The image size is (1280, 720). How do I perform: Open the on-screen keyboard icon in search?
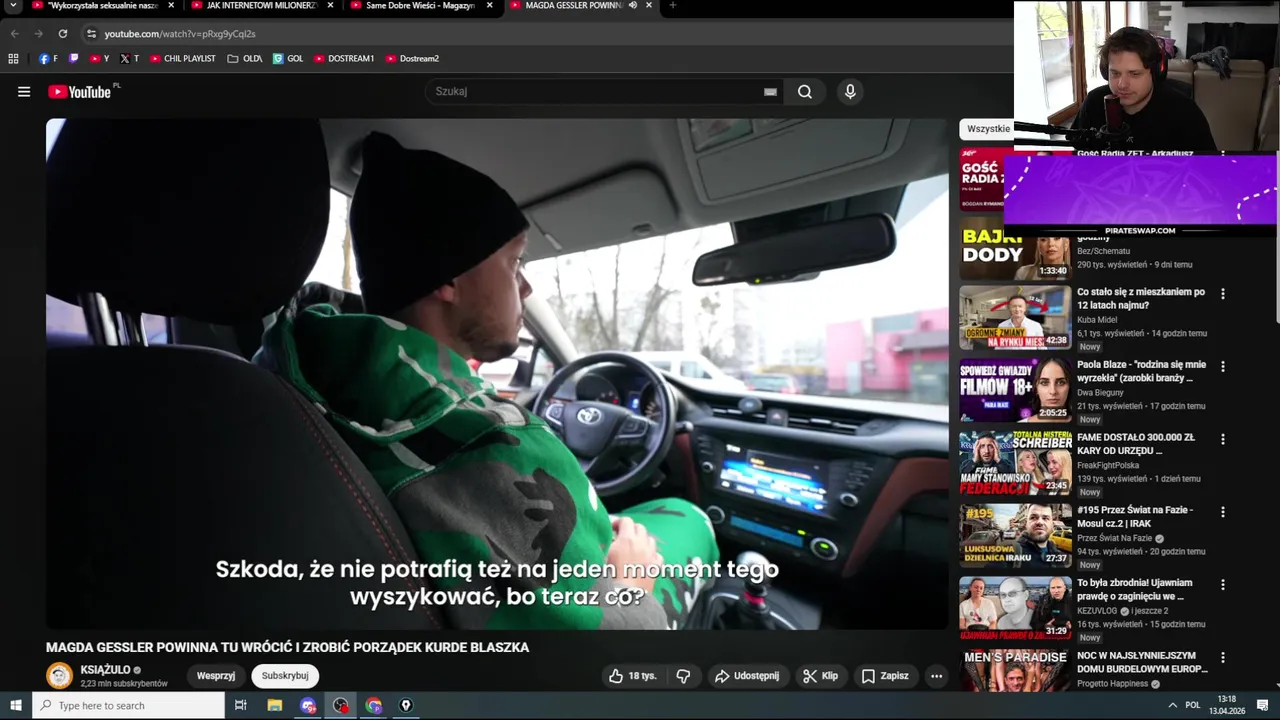click(770, 92)
